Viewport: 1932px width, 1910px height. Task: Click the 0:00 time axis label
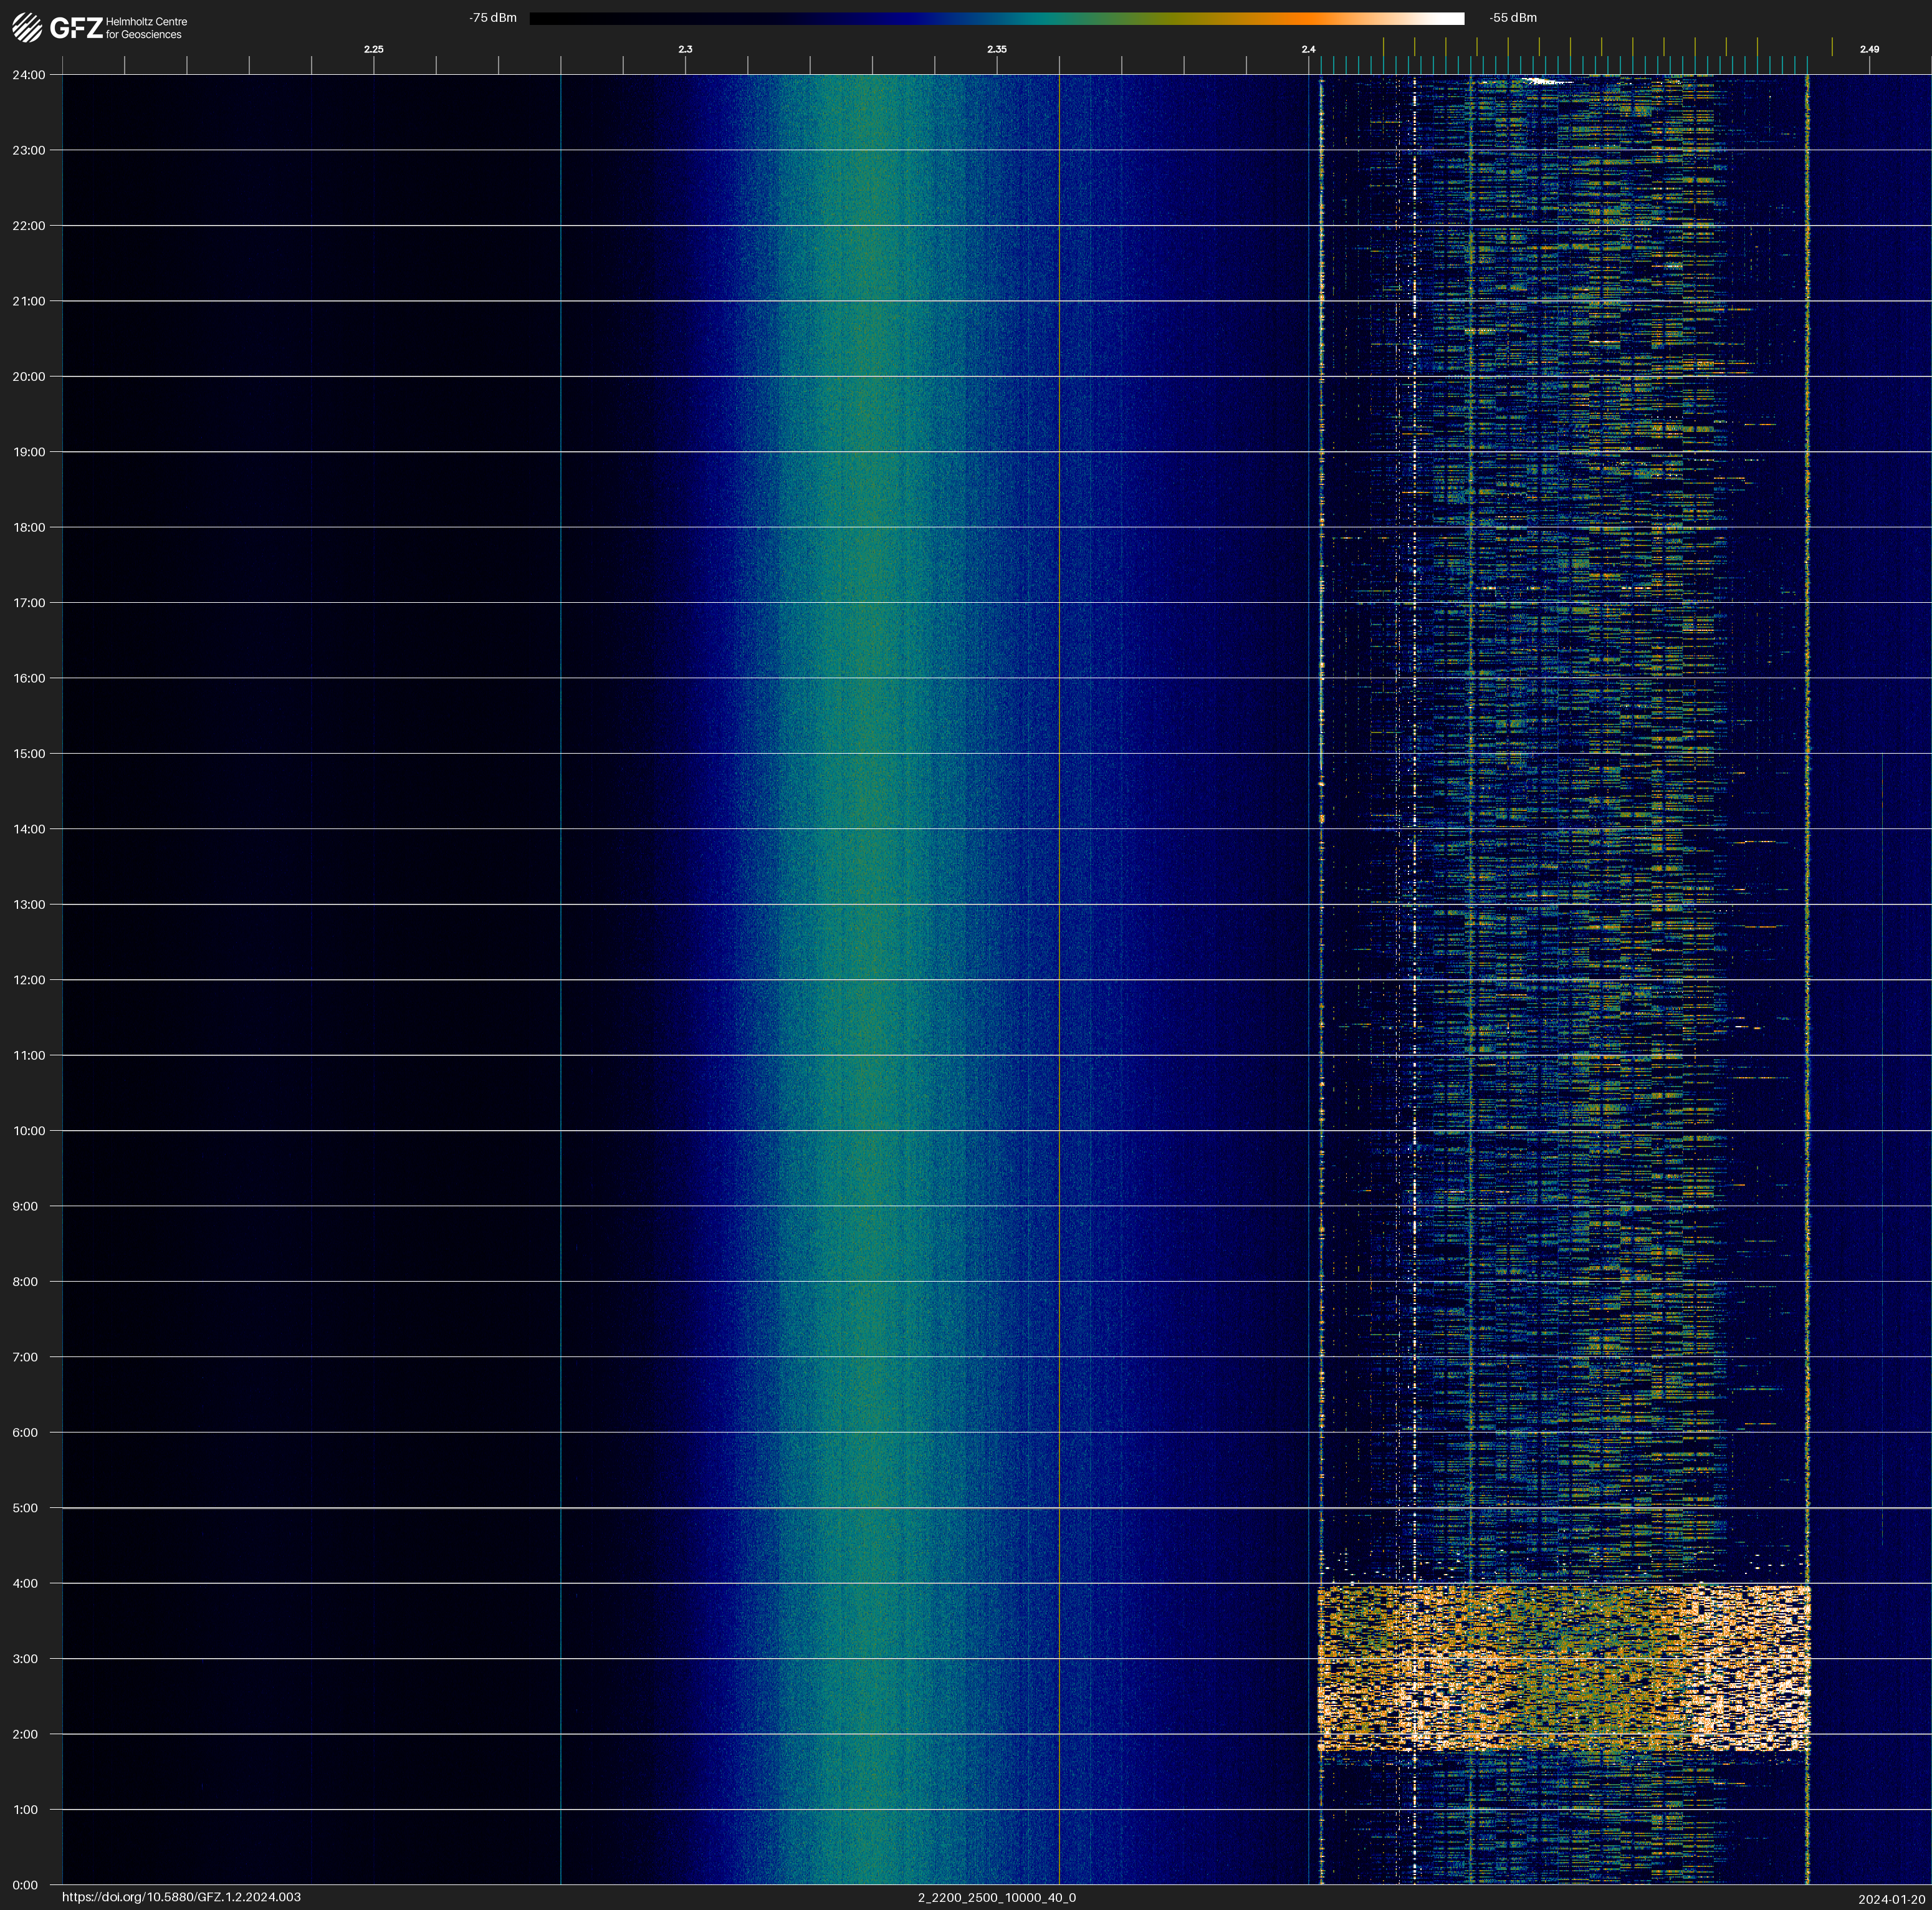25,1885
